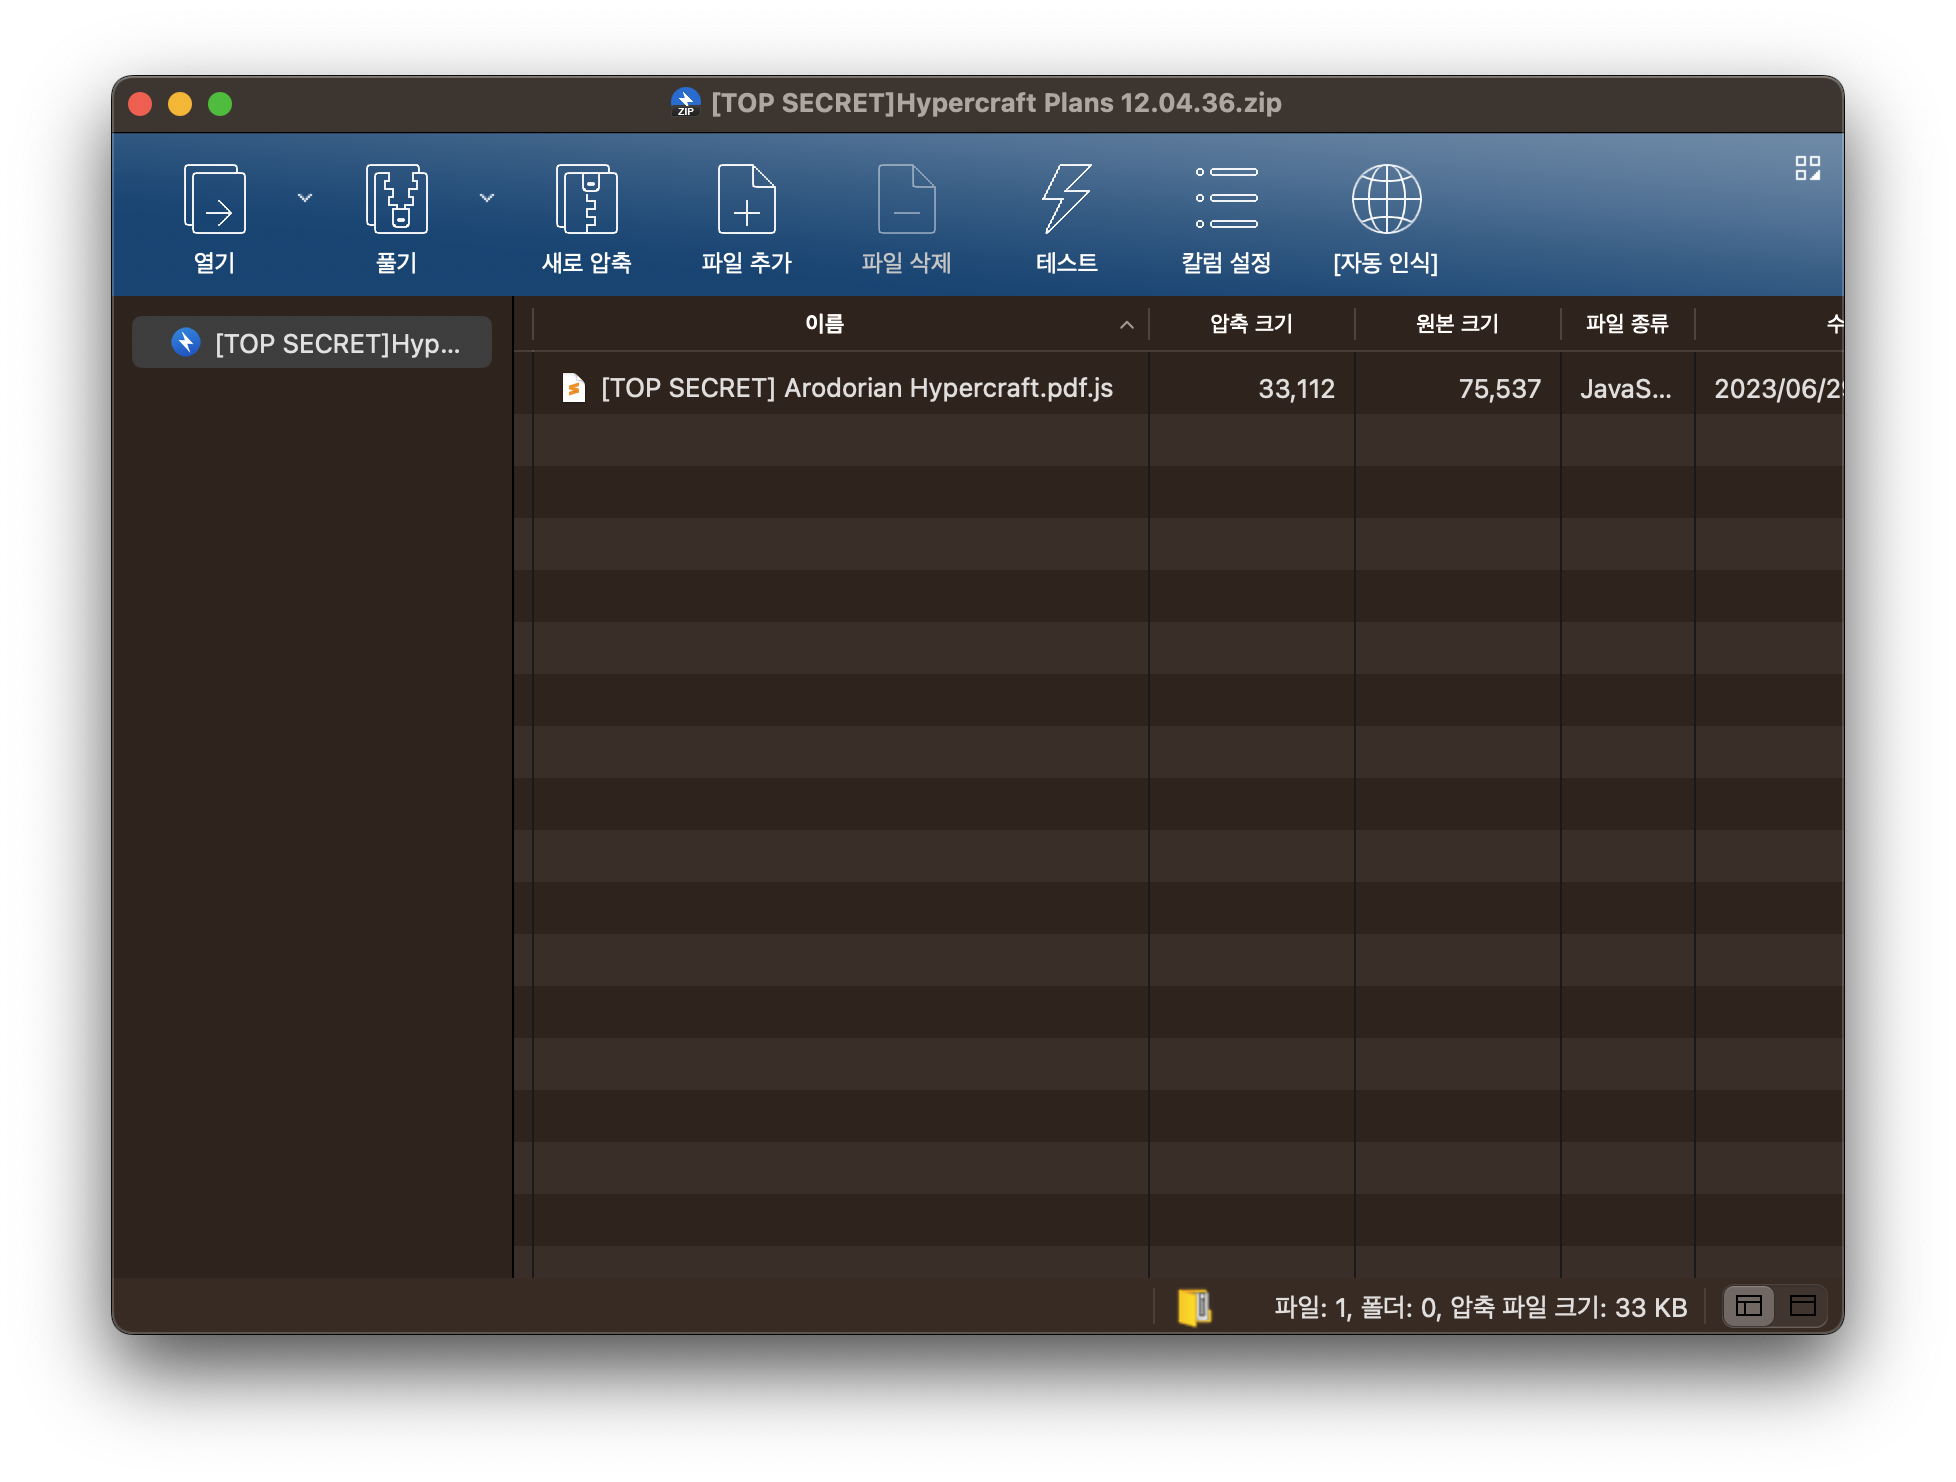Switch to single pane view layout

pos(1803,1306)
